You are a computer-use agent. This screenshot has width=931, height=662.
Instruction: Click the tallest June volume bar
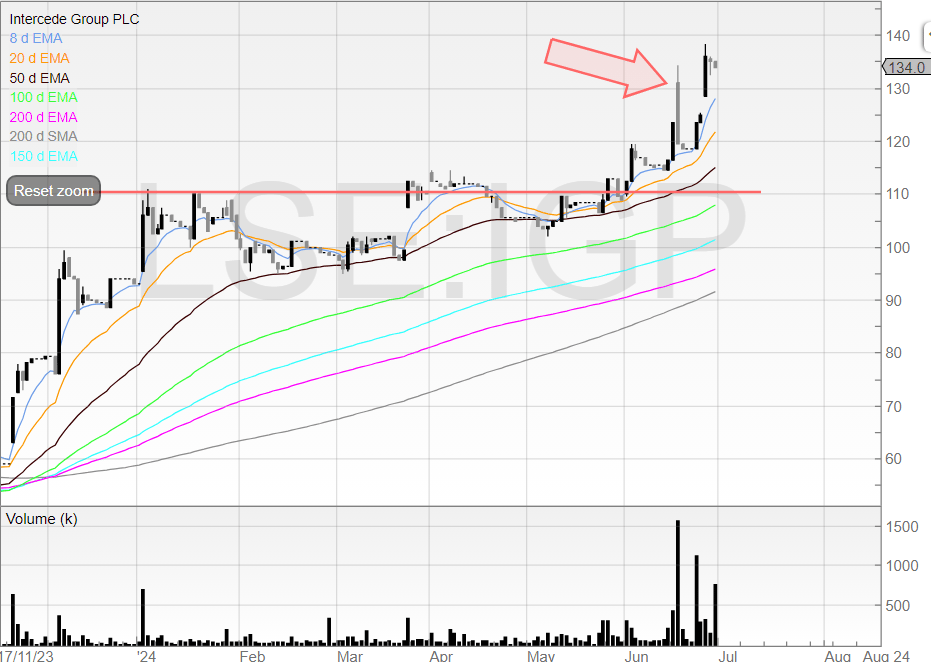pos(678,582)
